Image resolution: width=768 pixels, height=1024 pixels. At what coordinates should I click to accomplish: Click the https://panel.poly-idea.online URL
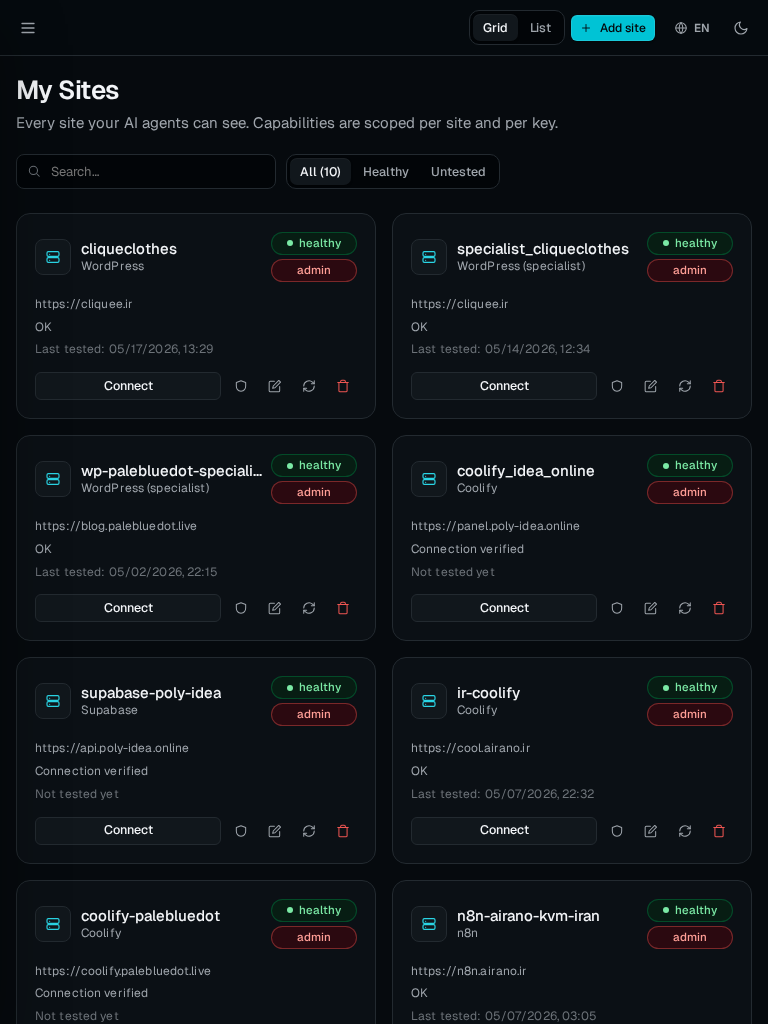495,526
